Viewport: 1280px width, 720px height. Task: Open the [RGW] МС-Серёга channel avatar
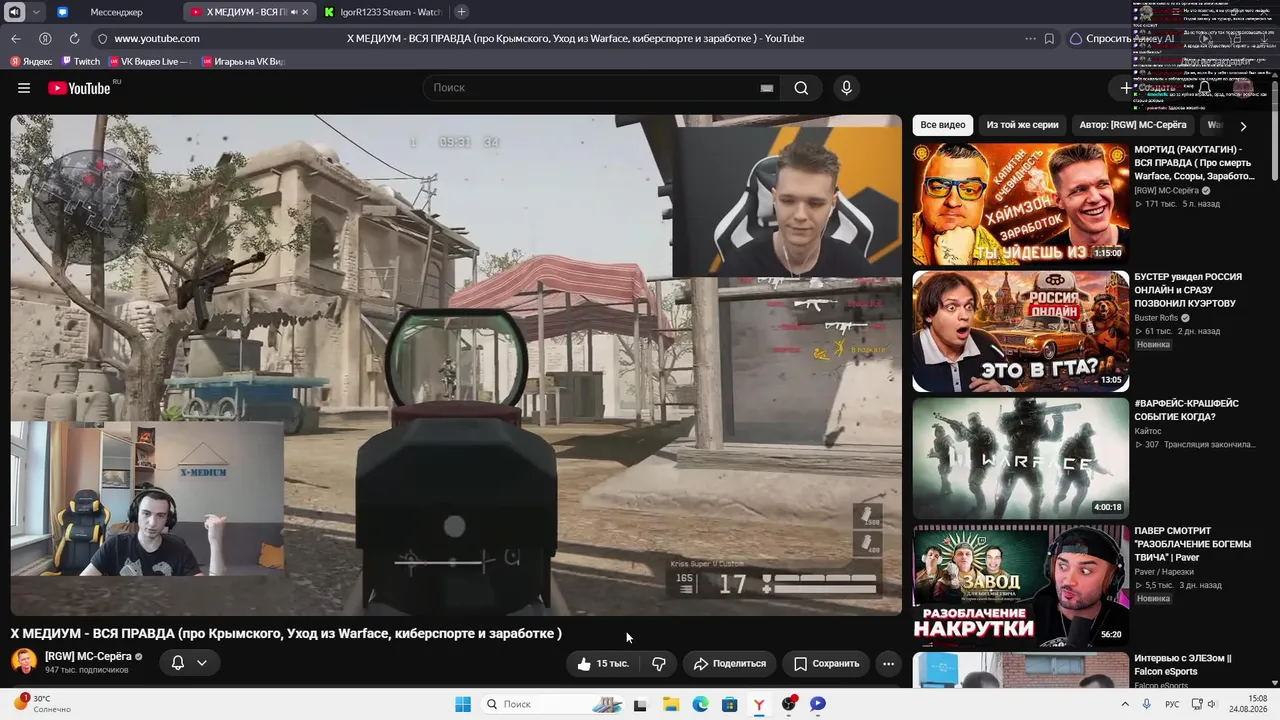point(24,662)
